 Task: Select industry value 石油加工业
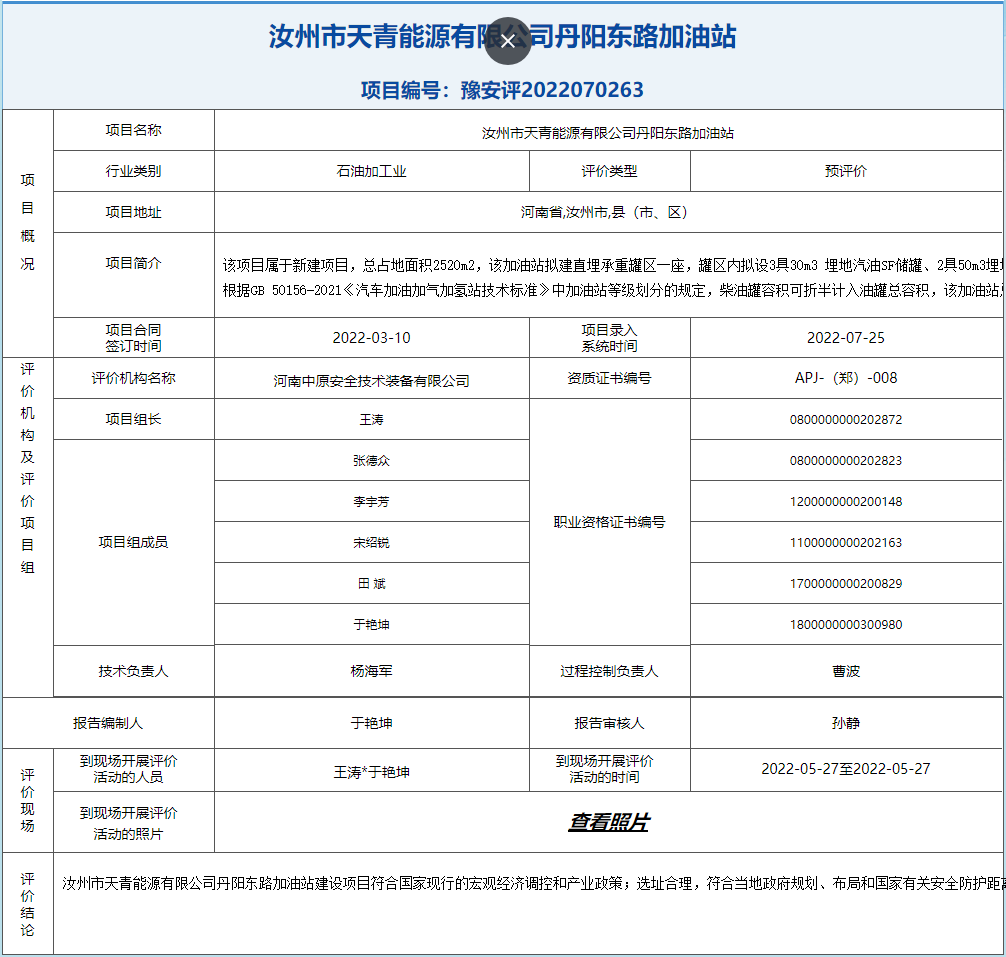click(371, 171)
